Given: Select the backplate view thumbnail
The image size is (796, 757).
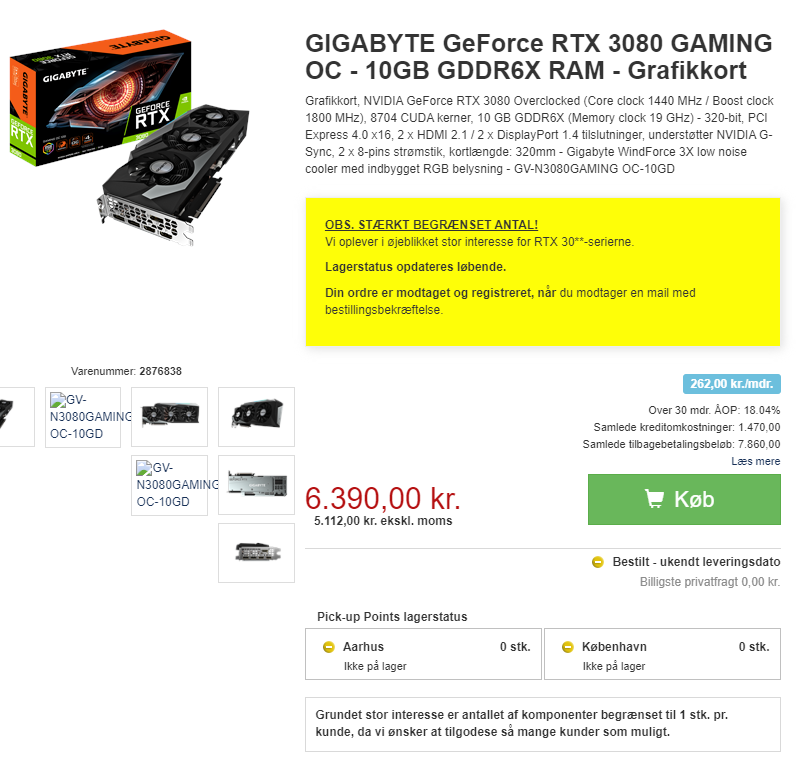Looking at the screenshot, I should 256,485.
